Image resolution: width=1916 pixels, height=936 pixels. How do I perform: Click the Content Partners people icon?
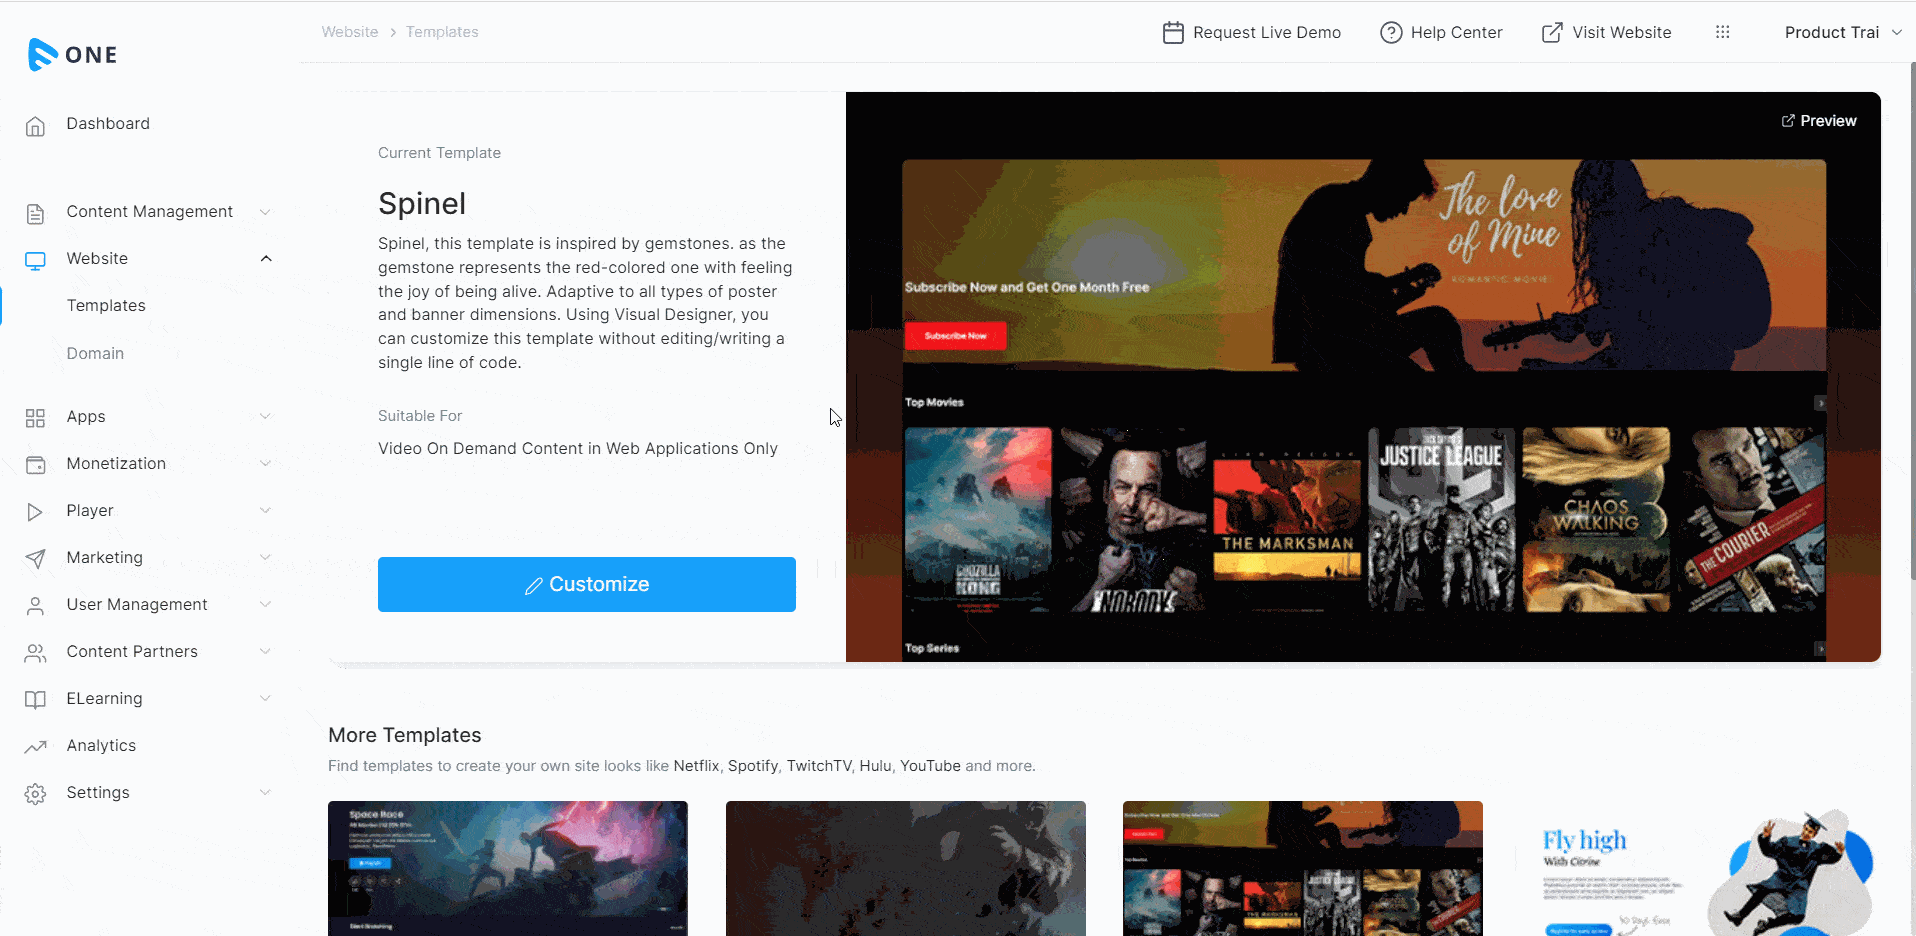pos(35,653)
